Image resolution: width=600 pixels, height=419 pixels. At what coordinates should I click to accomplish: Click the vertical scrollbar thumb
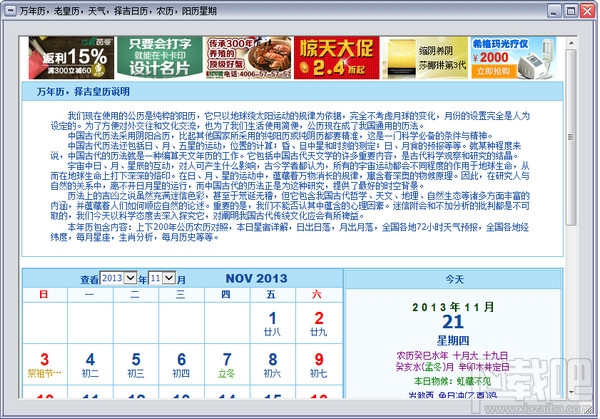[571, 137]
